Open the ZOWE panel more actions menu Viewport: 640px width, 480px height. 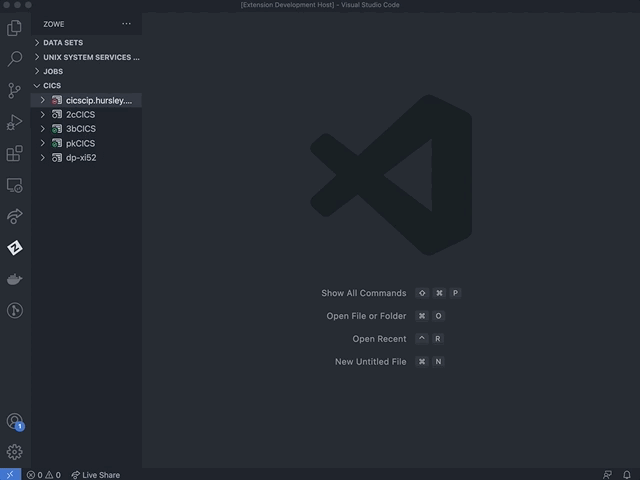click(126, 23)
